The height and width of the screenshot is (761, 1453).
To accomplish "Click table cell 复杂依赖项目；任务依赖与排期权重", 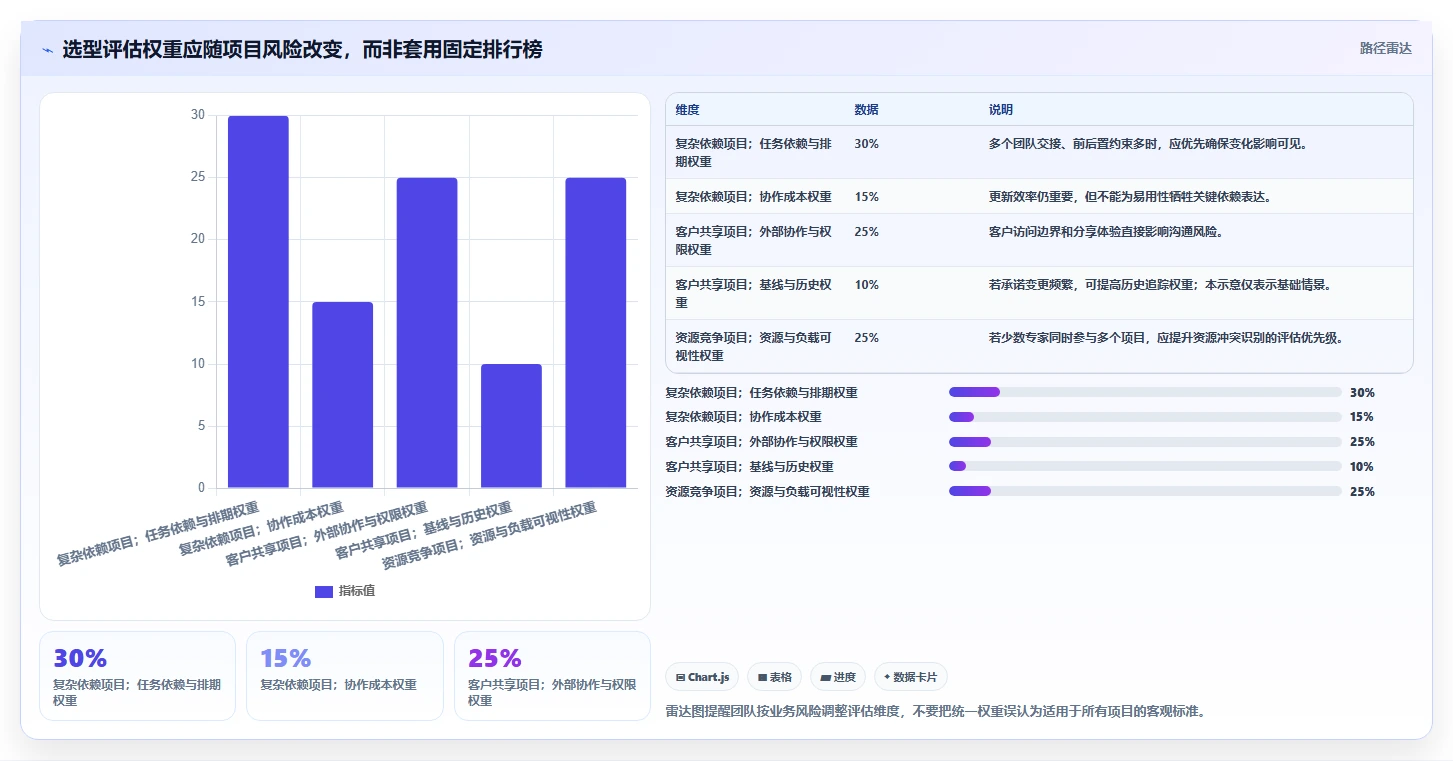I will click(753, 152).
